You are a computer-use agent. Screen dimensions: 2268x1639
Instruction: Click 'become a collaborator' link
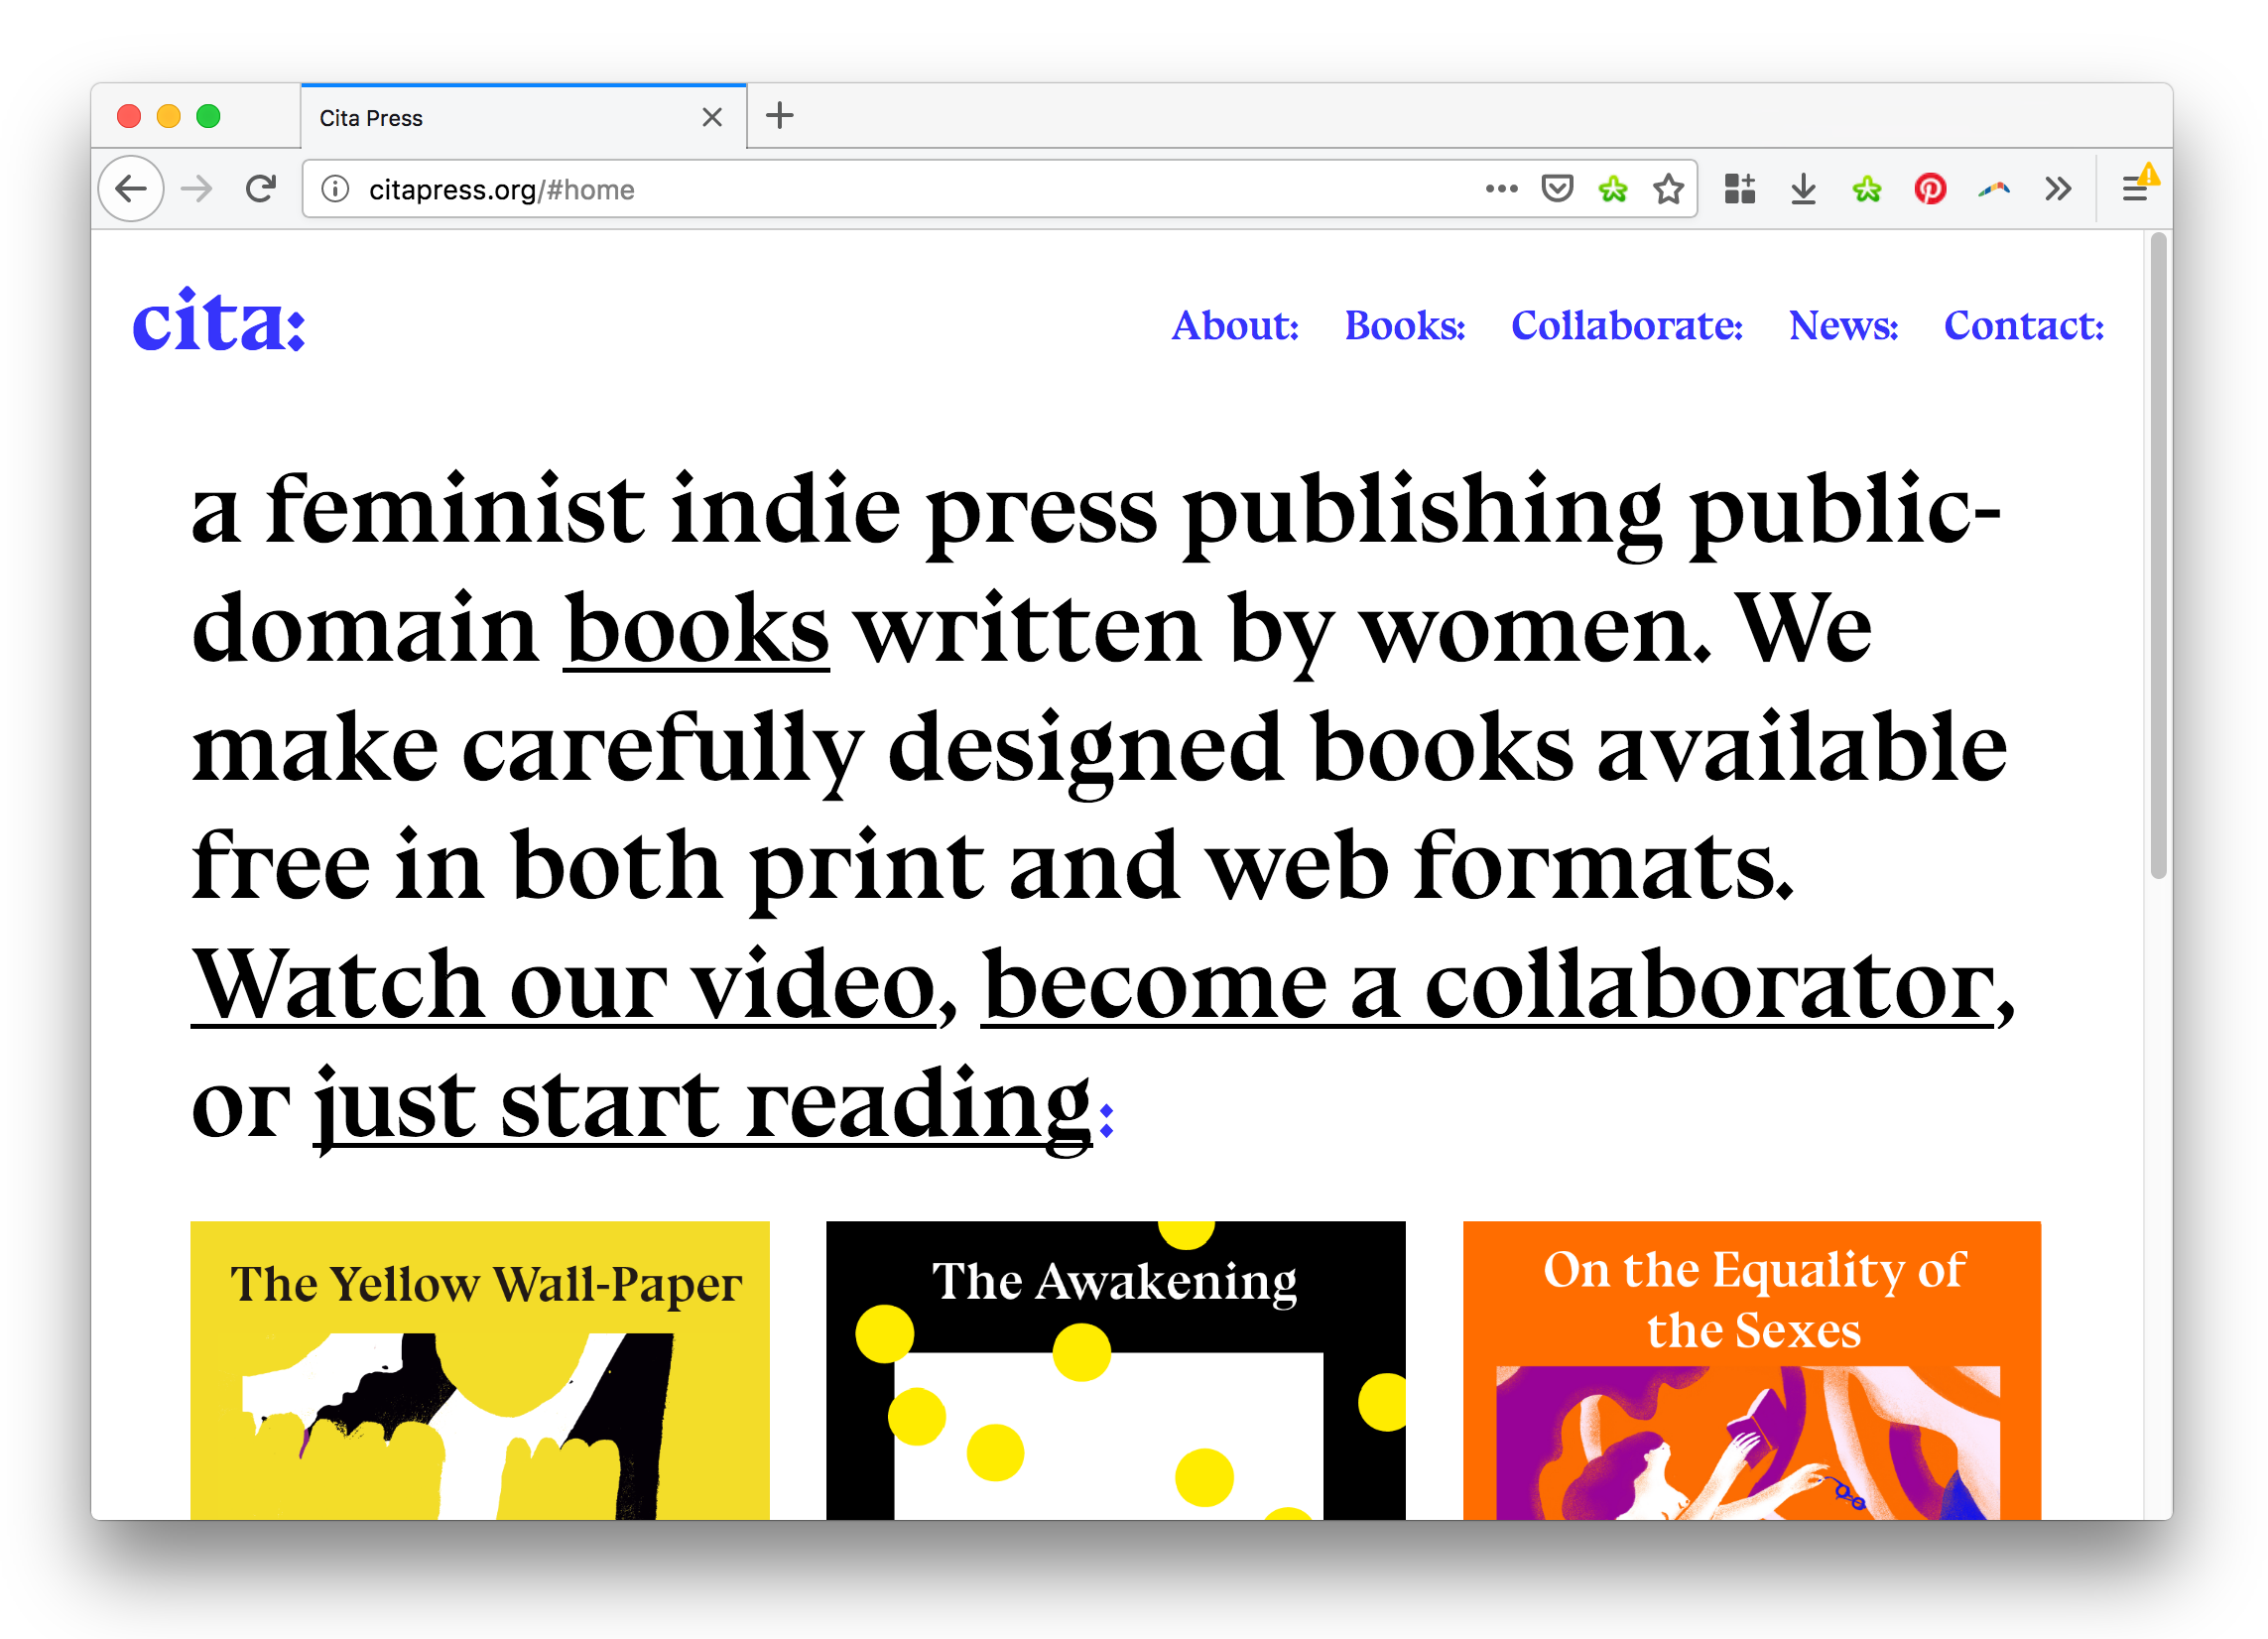coord(1489,986)
